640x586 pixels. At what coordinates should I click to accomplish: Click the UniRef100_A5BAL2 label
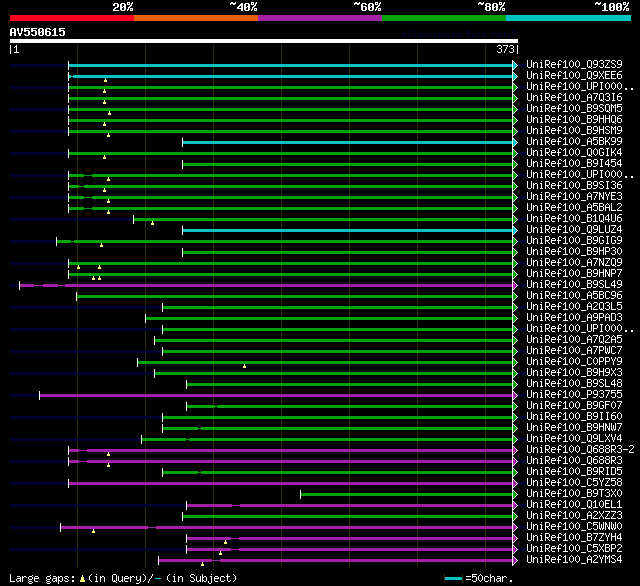pyautogui.click(x=574, y=208)
